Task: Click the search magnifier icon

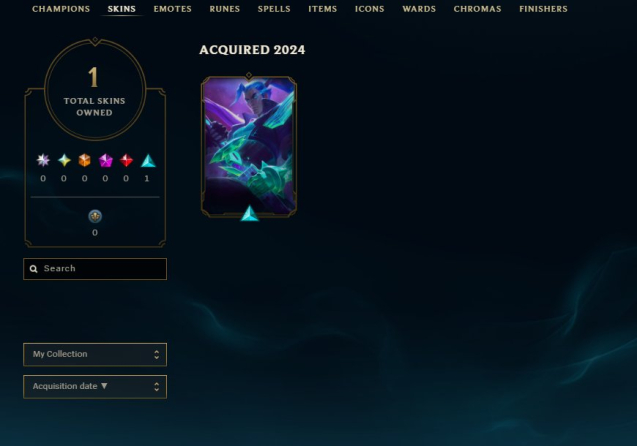Action: click(34, 269)
